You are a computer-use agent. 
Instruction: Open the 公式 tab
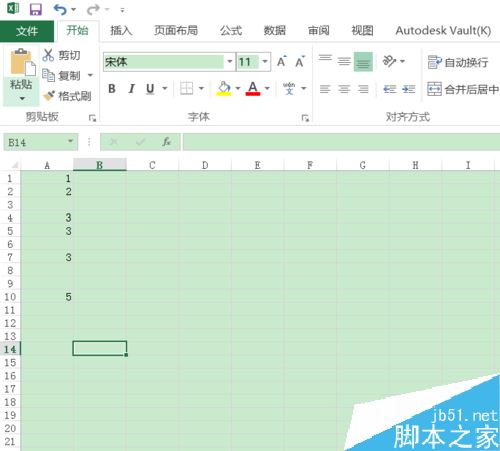231,31
